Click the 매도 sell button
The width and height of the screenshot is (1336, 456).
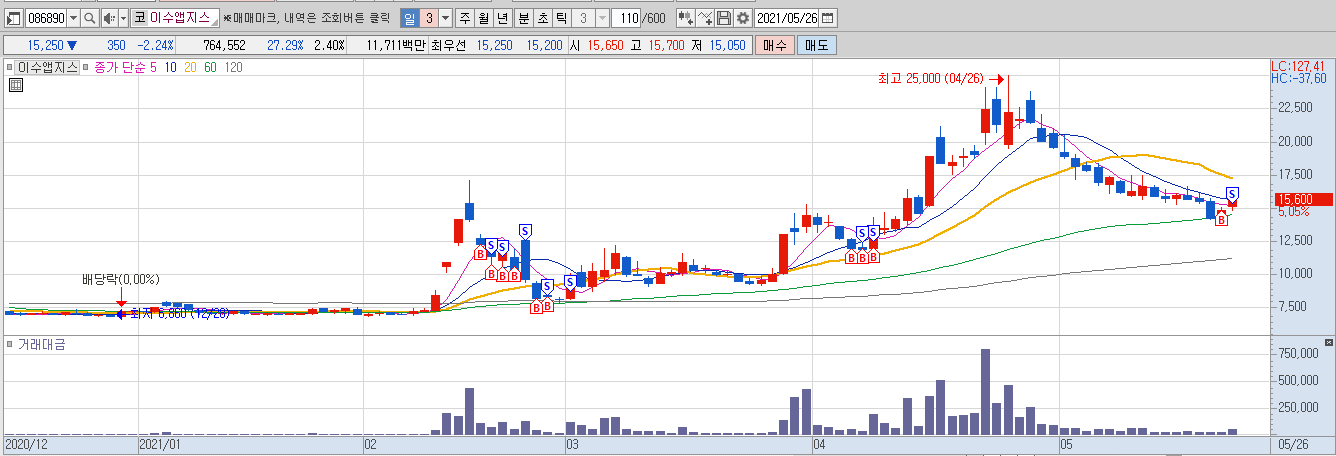pyautogui.click(x=817, y=45)
